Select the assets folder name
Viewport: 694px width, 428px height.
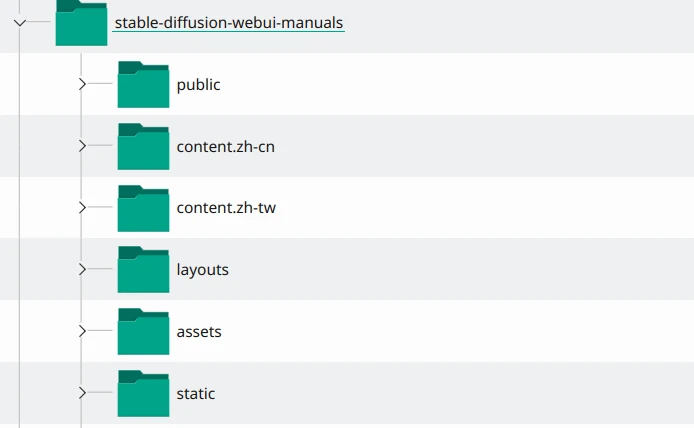[x=198, y=332]
